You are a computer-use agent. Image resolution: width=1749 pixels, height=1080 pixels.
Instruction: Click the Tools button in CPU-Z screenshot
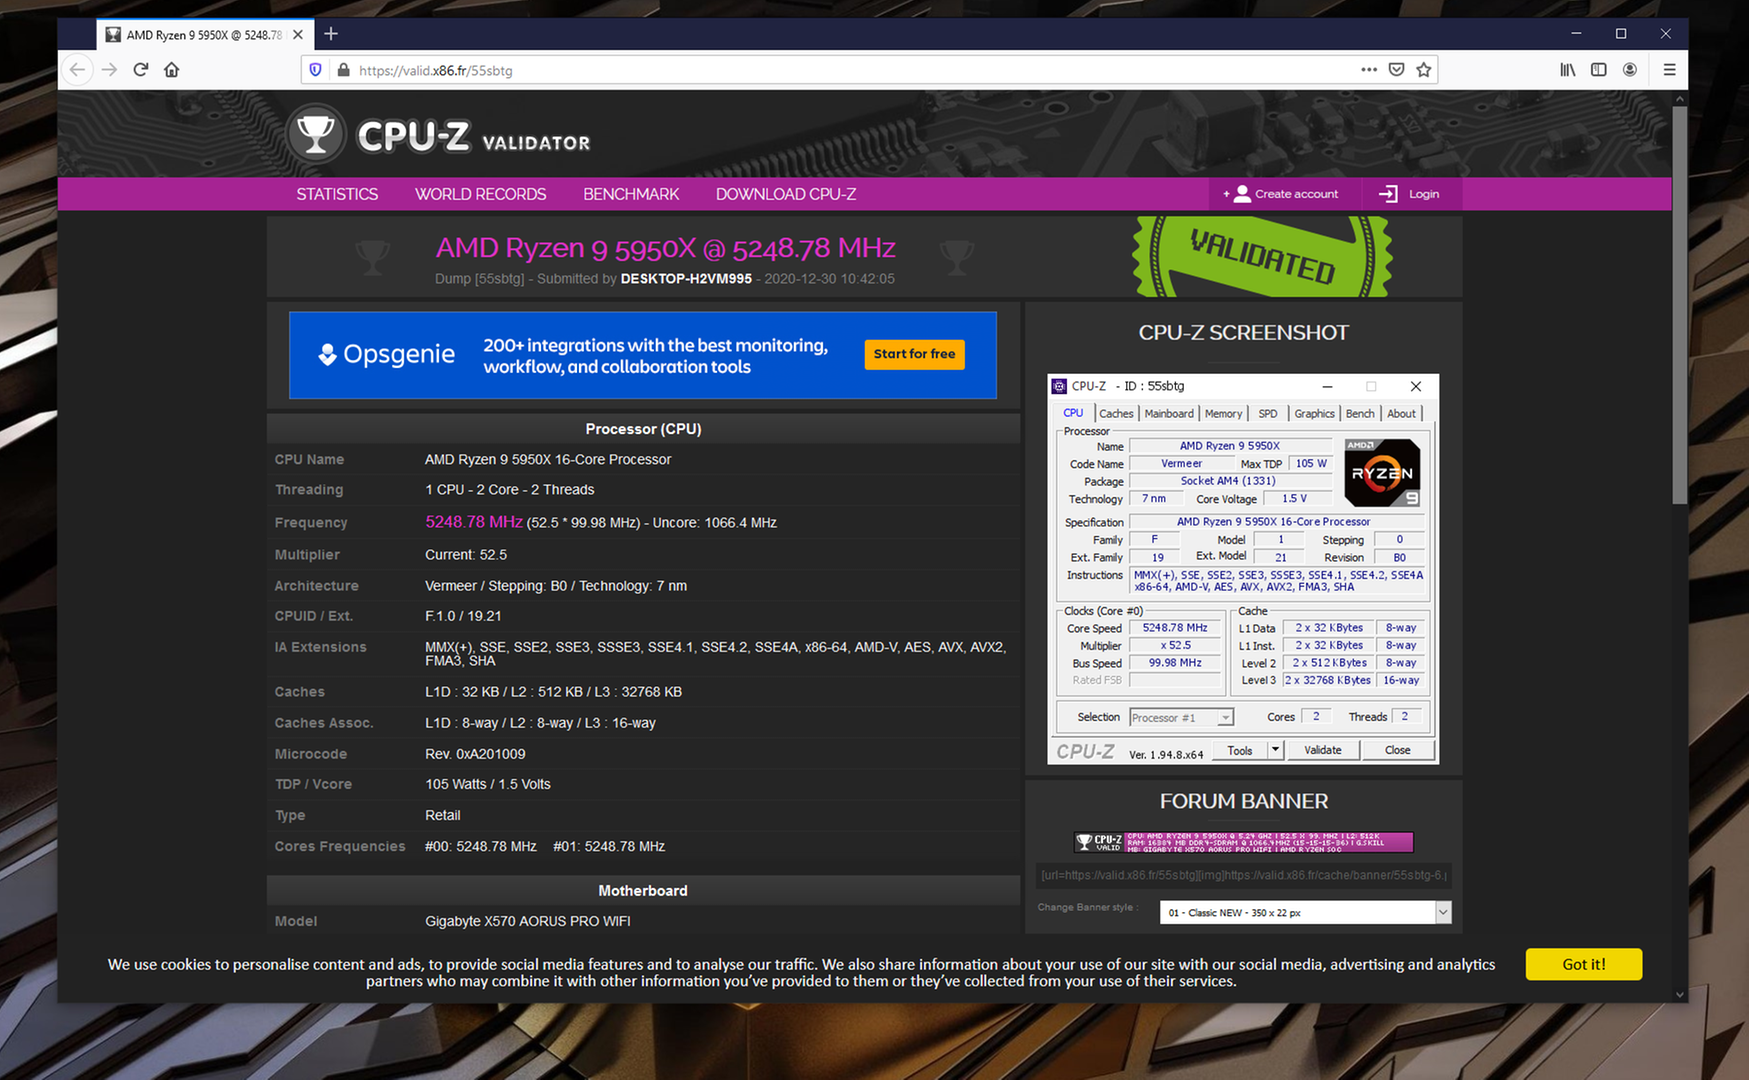click(x=1240, y=750)
